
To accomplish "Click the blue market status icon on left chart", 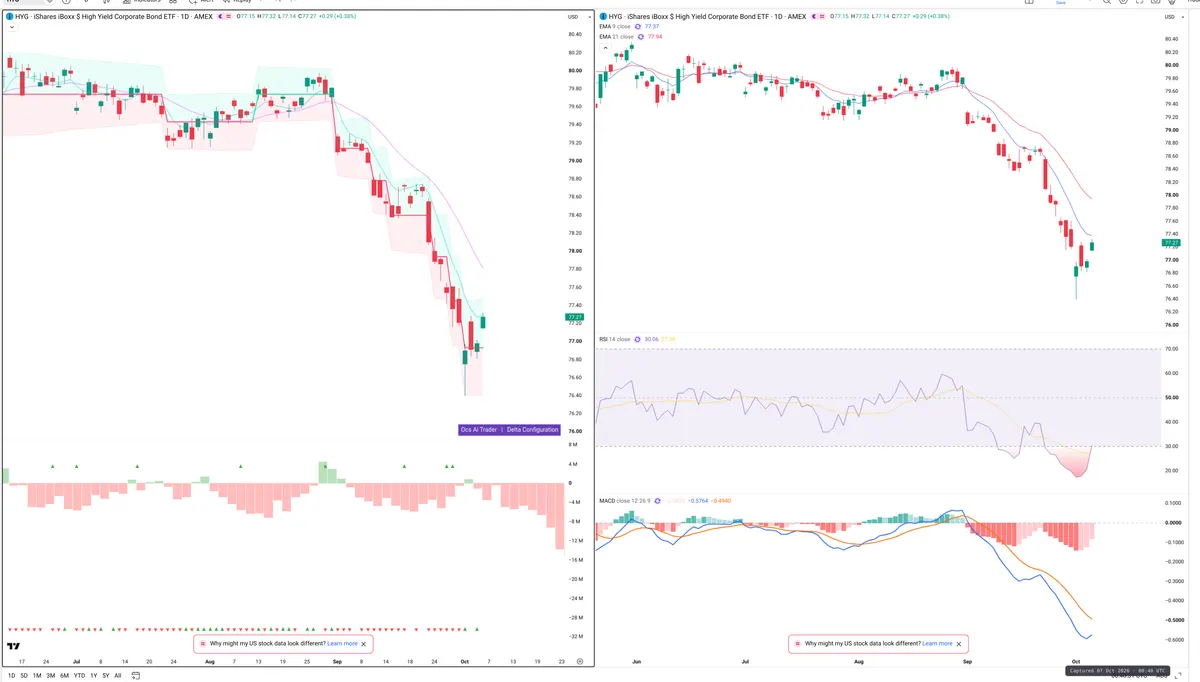I will [x=9, y=17].
